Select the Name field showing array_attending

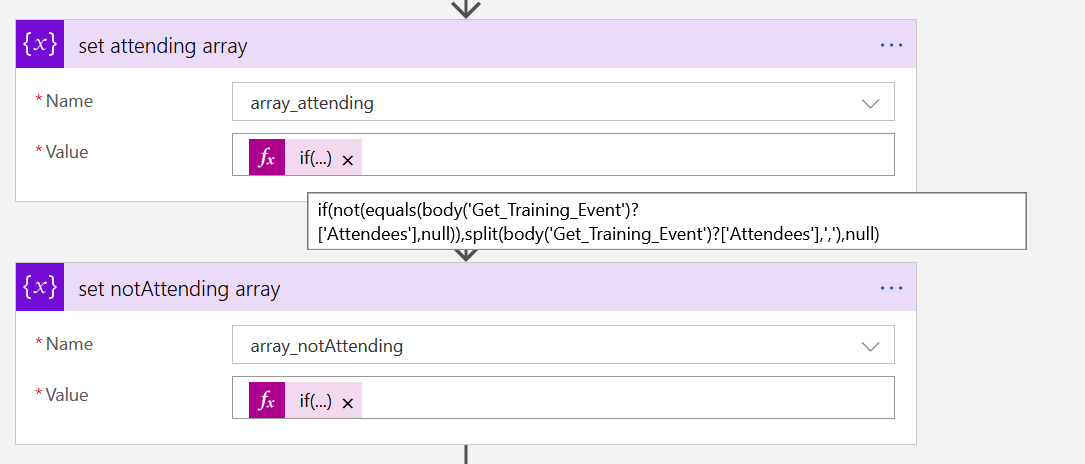click(x=540, y=103)
